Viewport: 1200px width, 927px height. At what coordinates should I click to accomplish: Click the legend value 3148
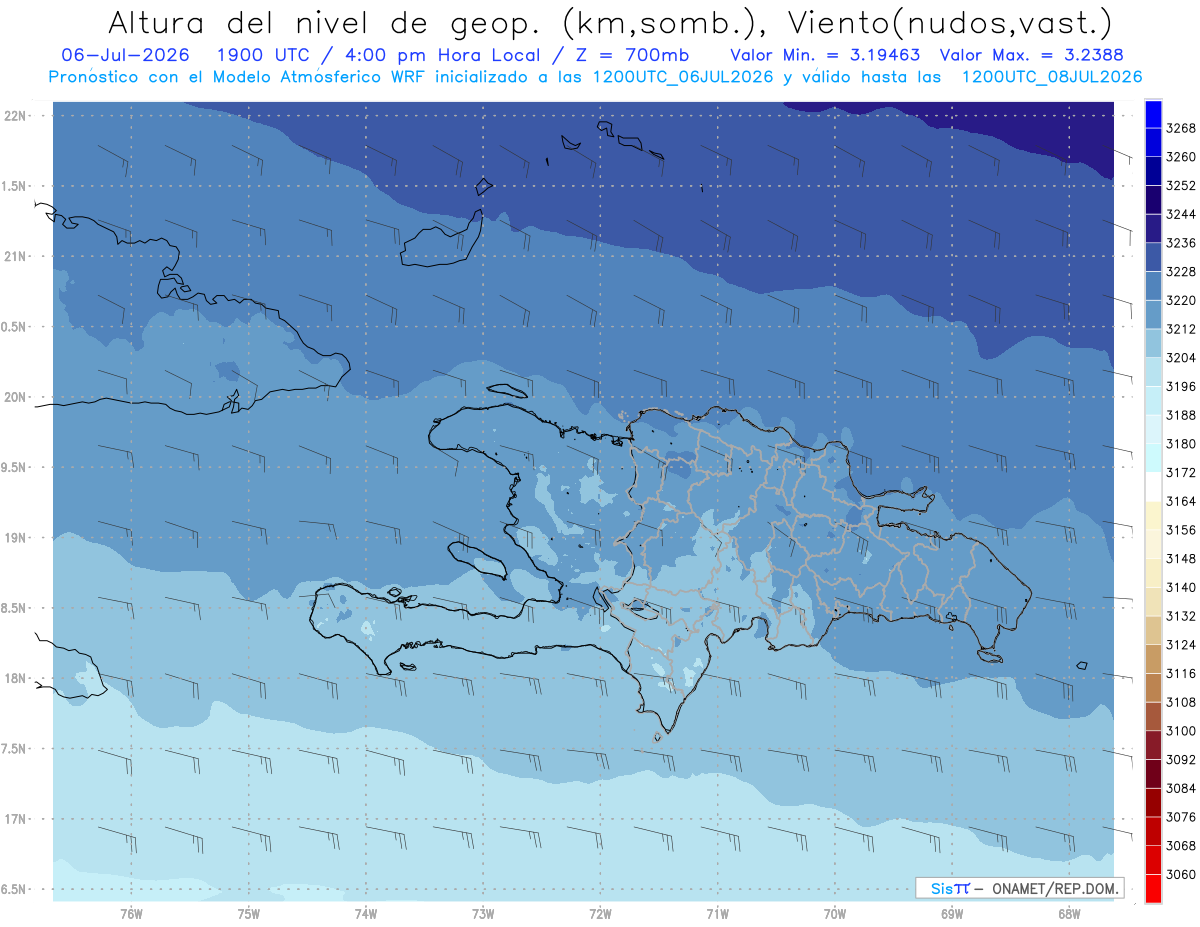[x=1180, y=559]
